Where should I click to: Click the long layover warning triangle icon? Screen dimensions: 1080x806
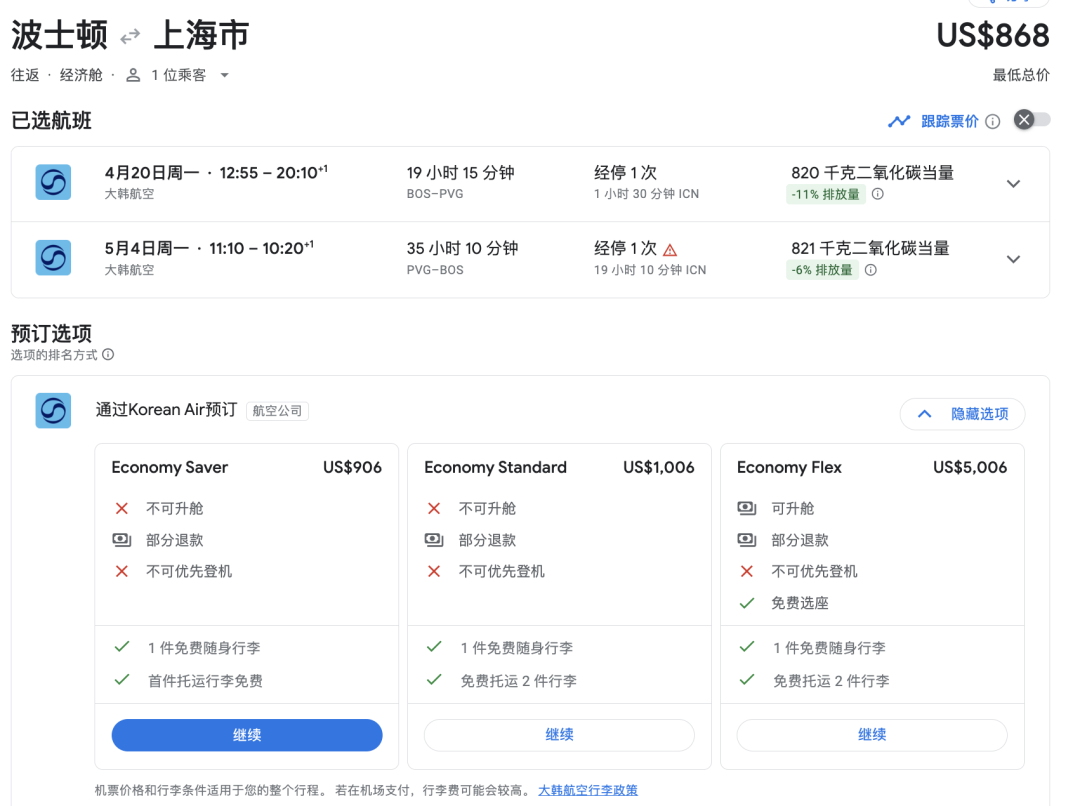[670, 250]
